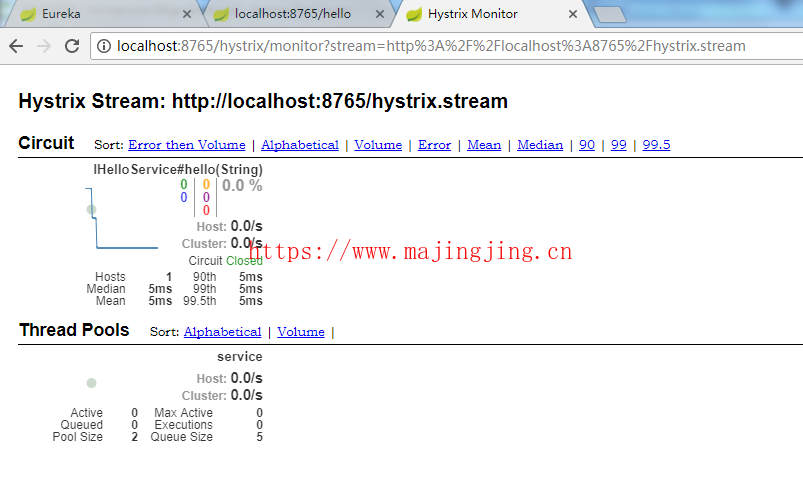
Task: Reload the Hystrix Monitor page
Action: (x=72, y=46)
